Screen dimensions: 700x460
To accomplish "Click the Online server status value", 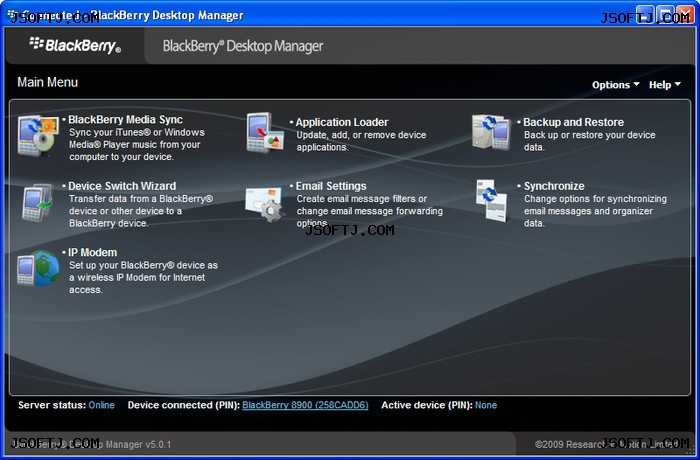I will 101,405.
